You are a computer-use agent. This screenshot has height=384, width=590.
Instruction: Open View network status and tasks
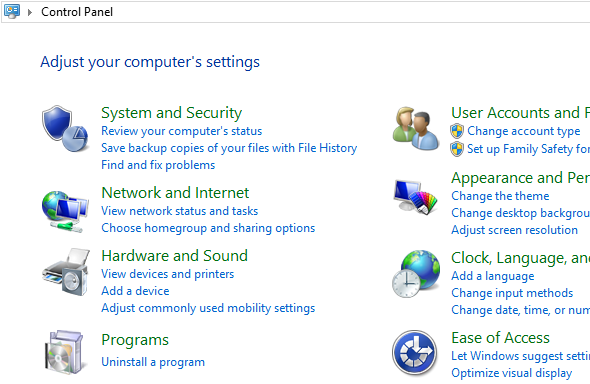(179, 211)
